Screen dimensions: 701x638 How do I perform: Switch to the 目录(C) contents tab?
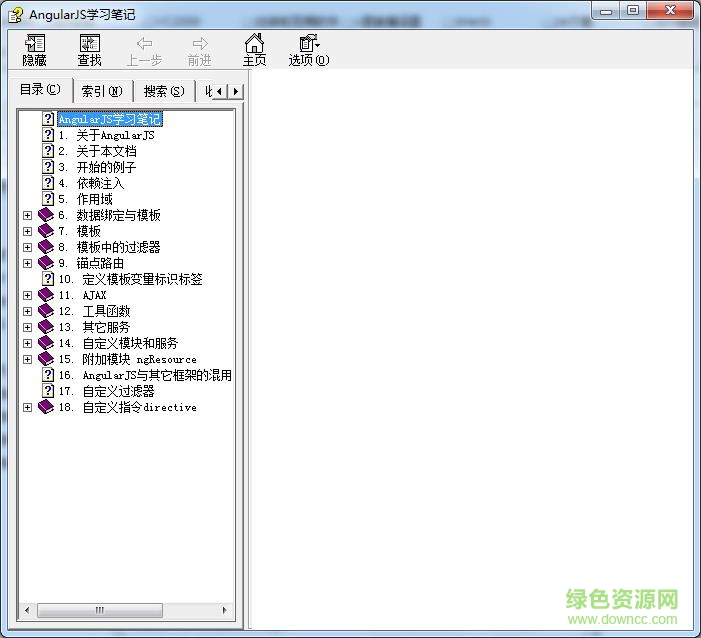[41, 90]
